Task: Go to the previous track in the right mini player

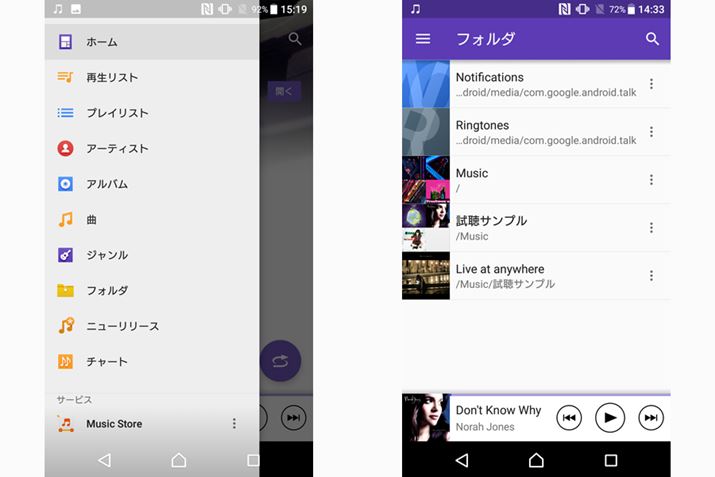Action: (x=569, y=418)
